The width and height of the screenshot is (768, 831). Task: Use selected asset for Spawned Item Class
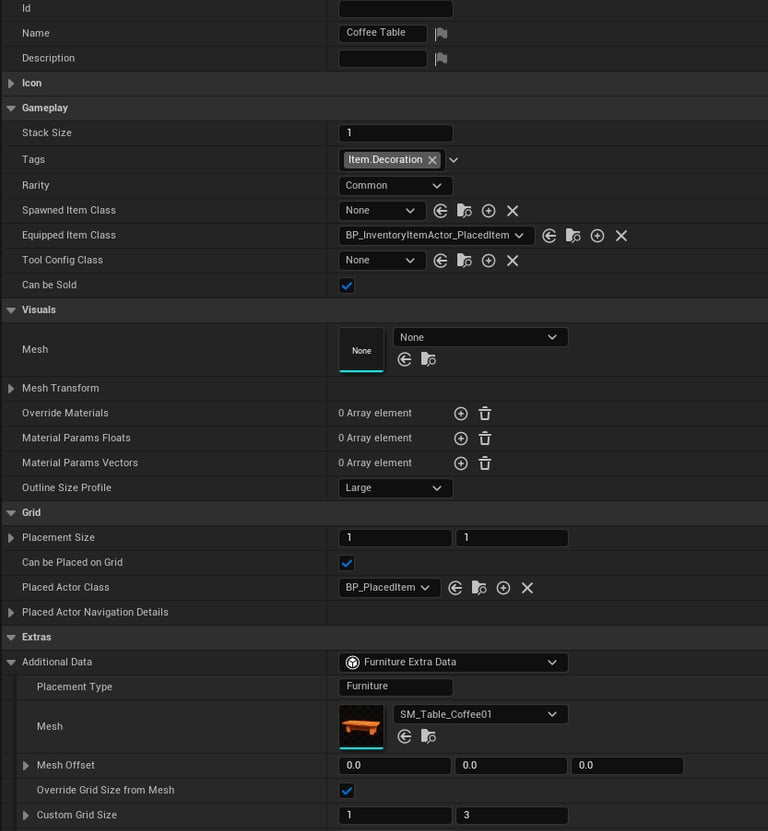coord(440,211)
